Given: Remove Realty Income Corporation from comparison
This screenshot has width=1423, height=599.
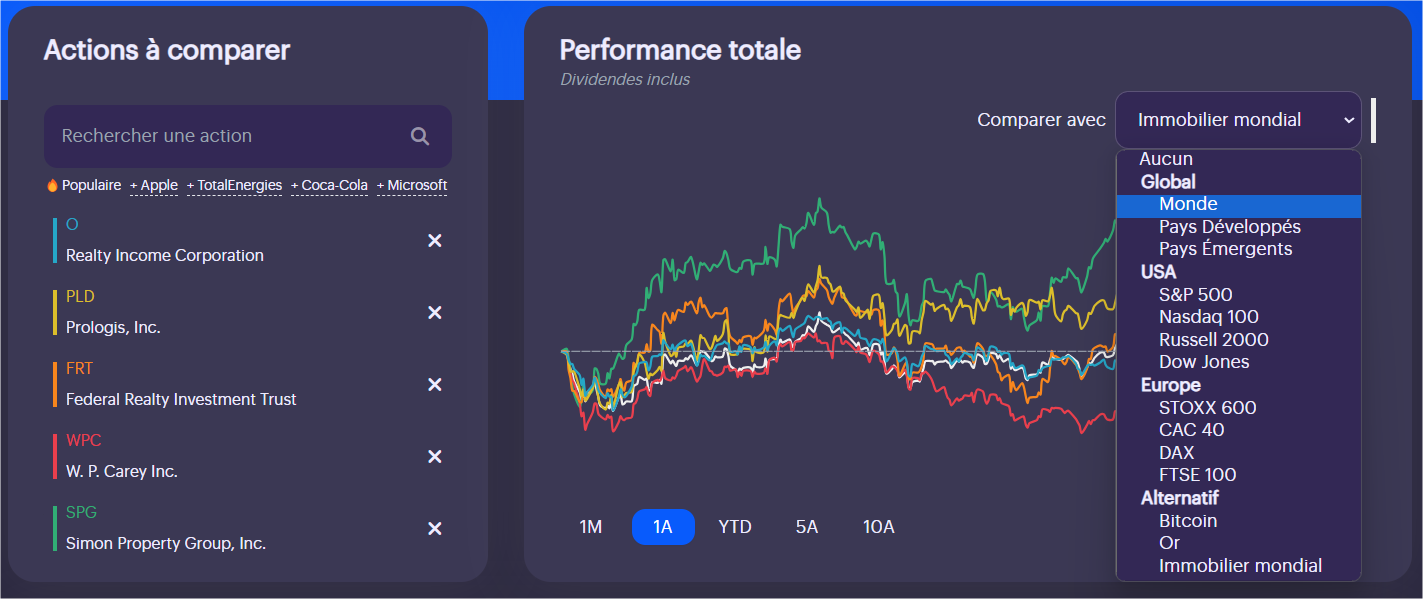Looking at the screenshot, I should point(435,241).
